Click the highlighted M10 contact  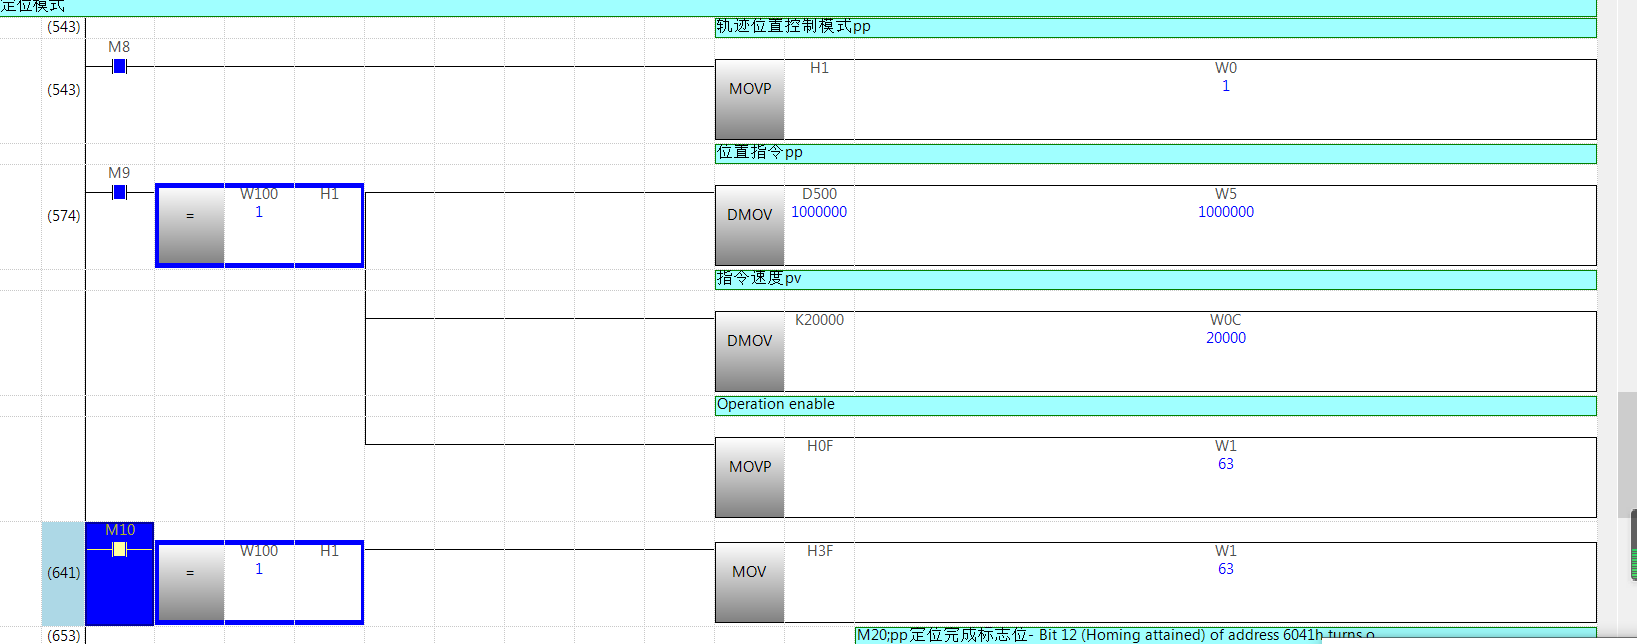point(119,550)
